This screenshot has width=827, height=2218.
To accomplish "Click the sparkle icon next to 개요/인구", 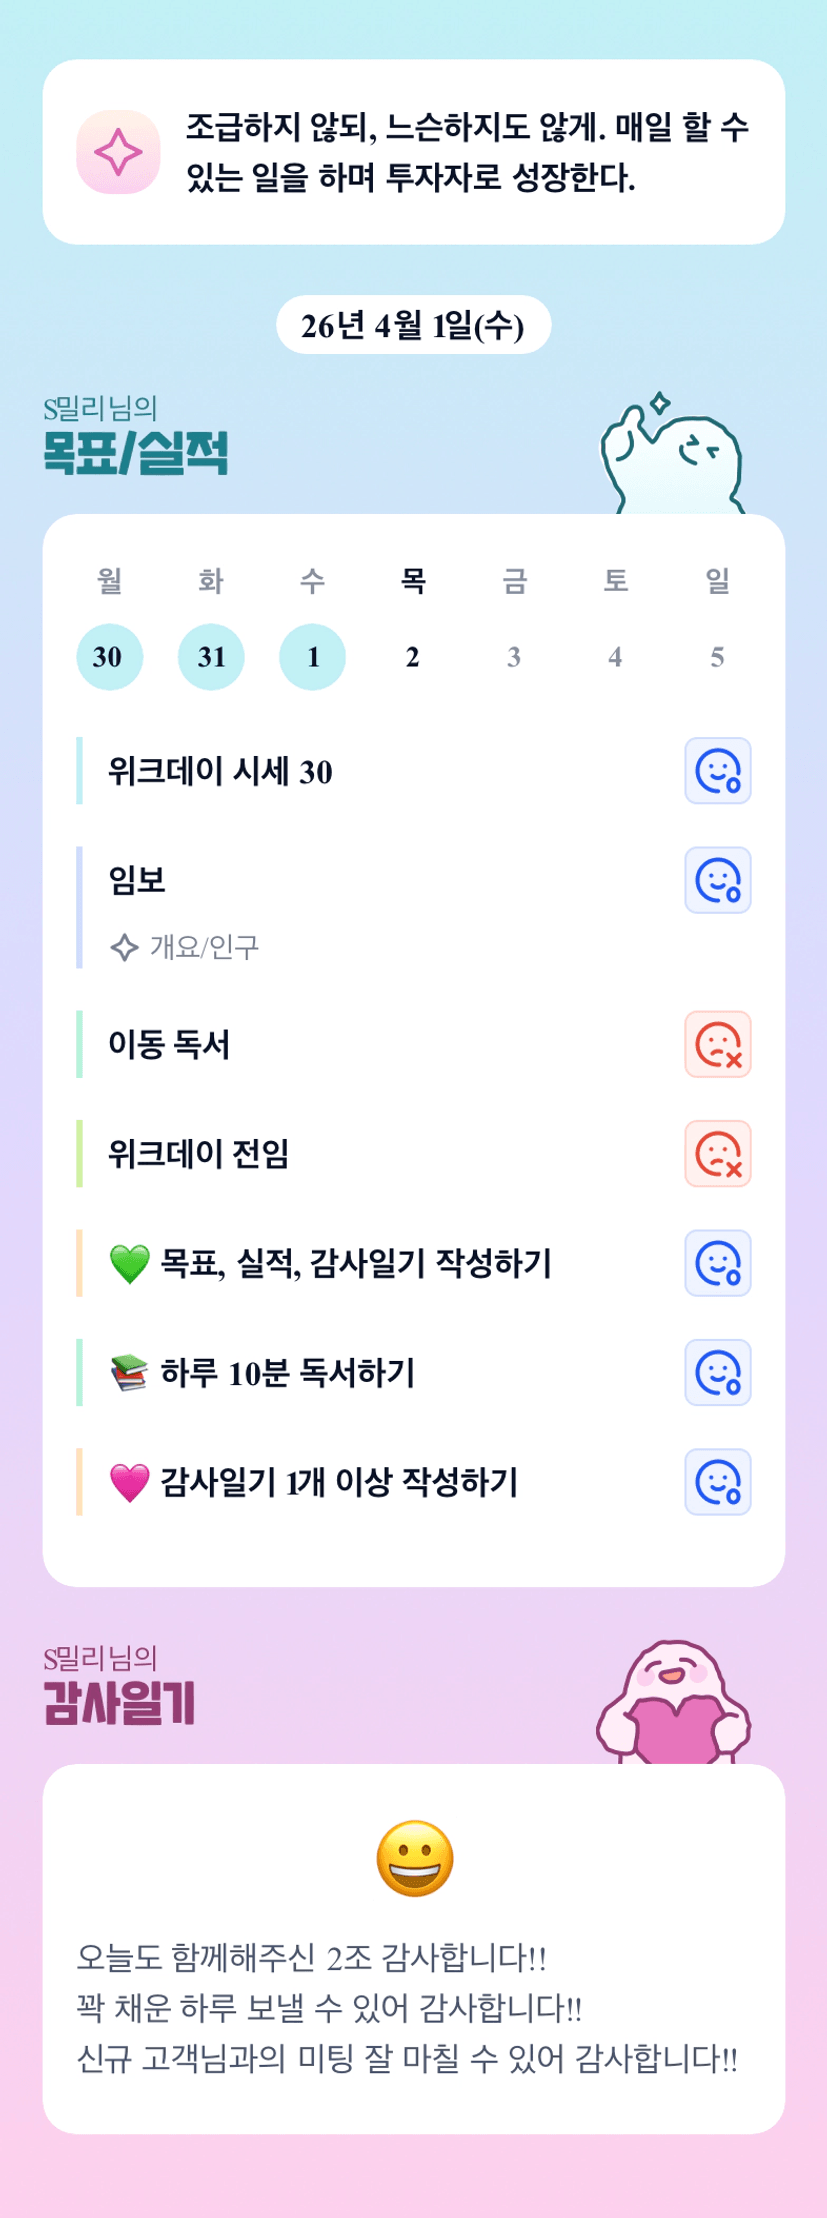I will click(x=124, y=947).
